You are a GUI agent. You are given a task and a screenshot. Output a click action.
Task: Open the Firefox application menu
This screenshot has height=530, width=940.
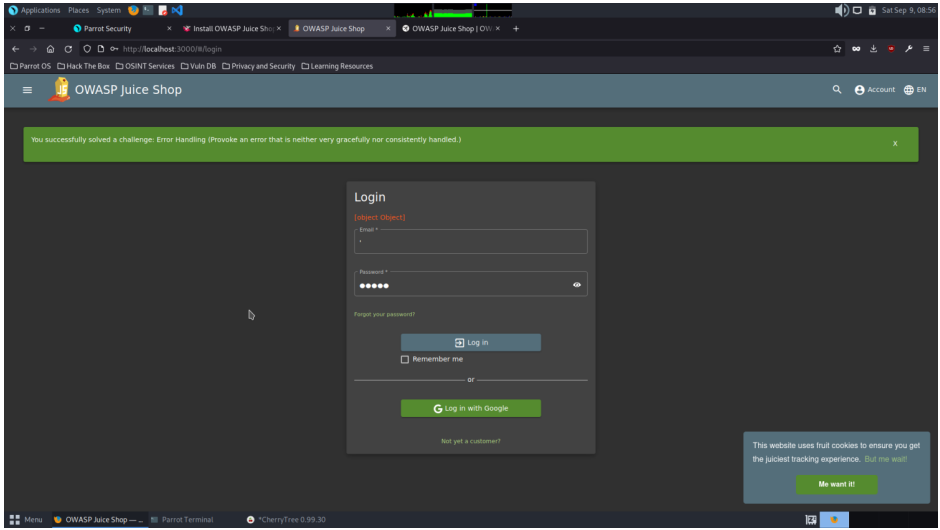[926, 49]
